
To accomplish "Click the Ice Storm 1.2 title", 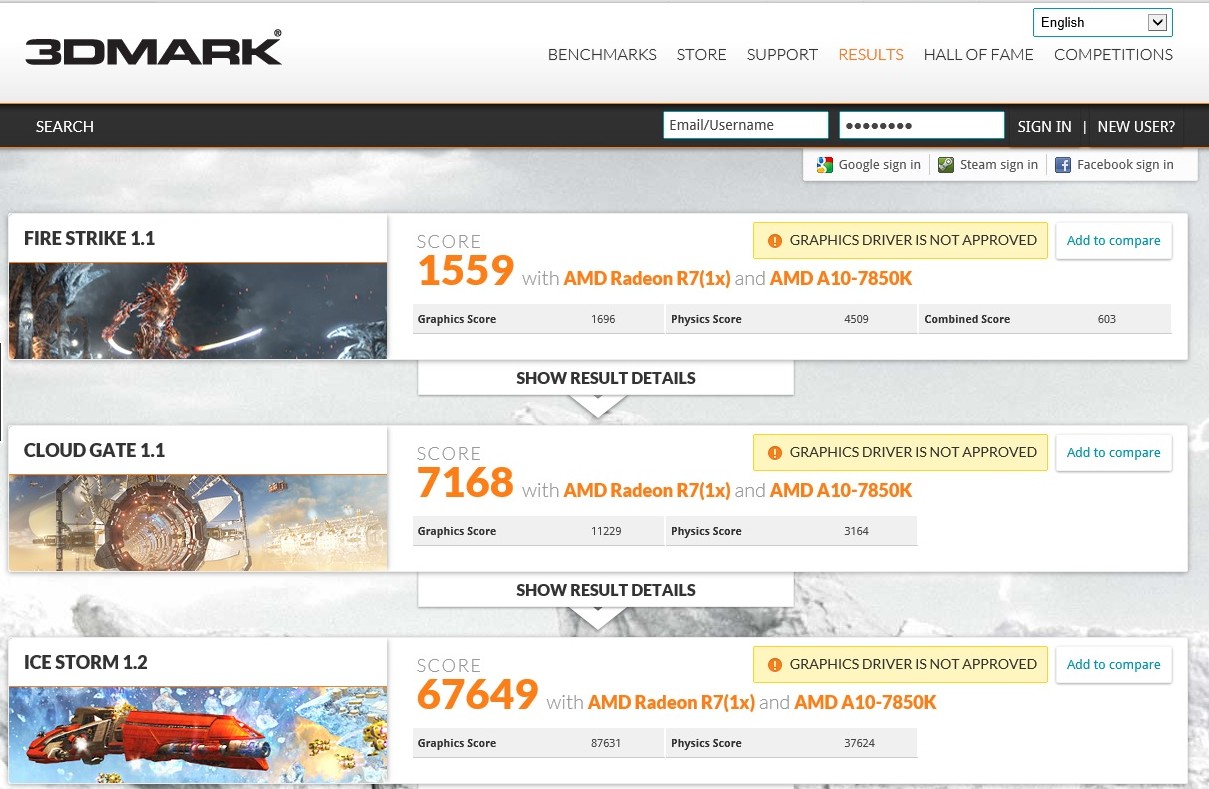I will pos(86,662).
